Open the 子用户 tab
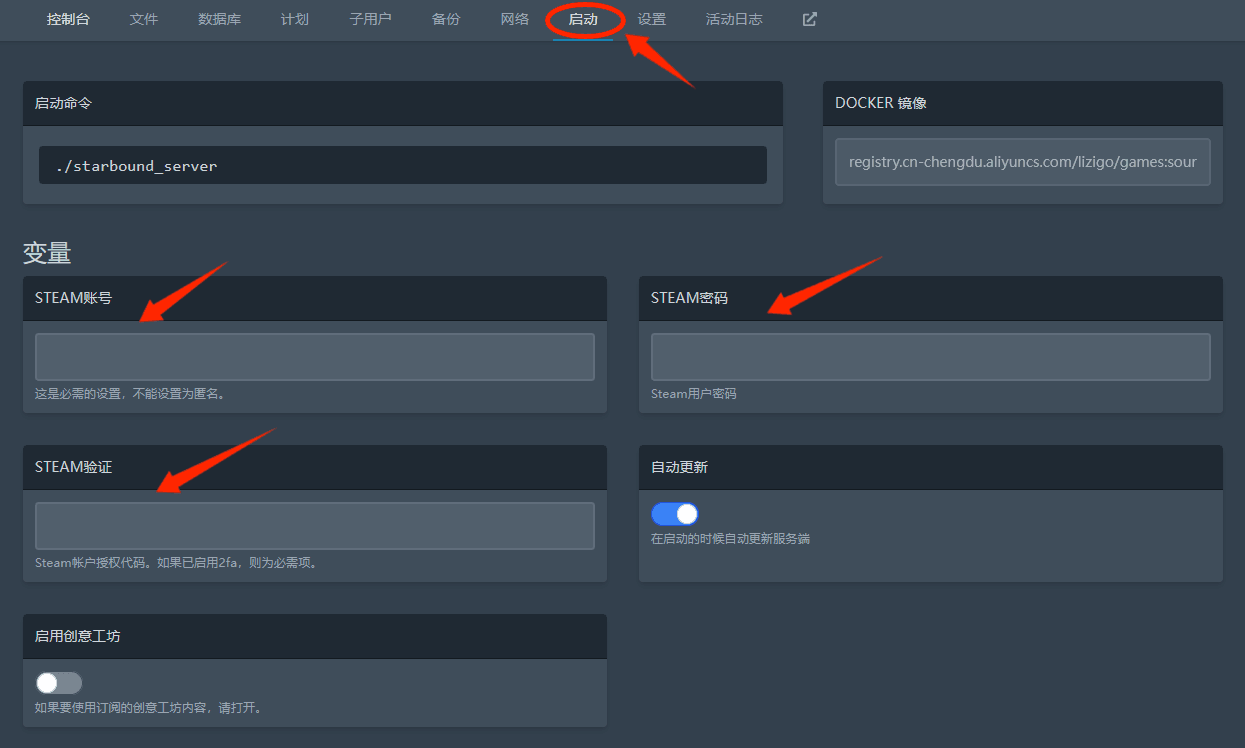 371,19
